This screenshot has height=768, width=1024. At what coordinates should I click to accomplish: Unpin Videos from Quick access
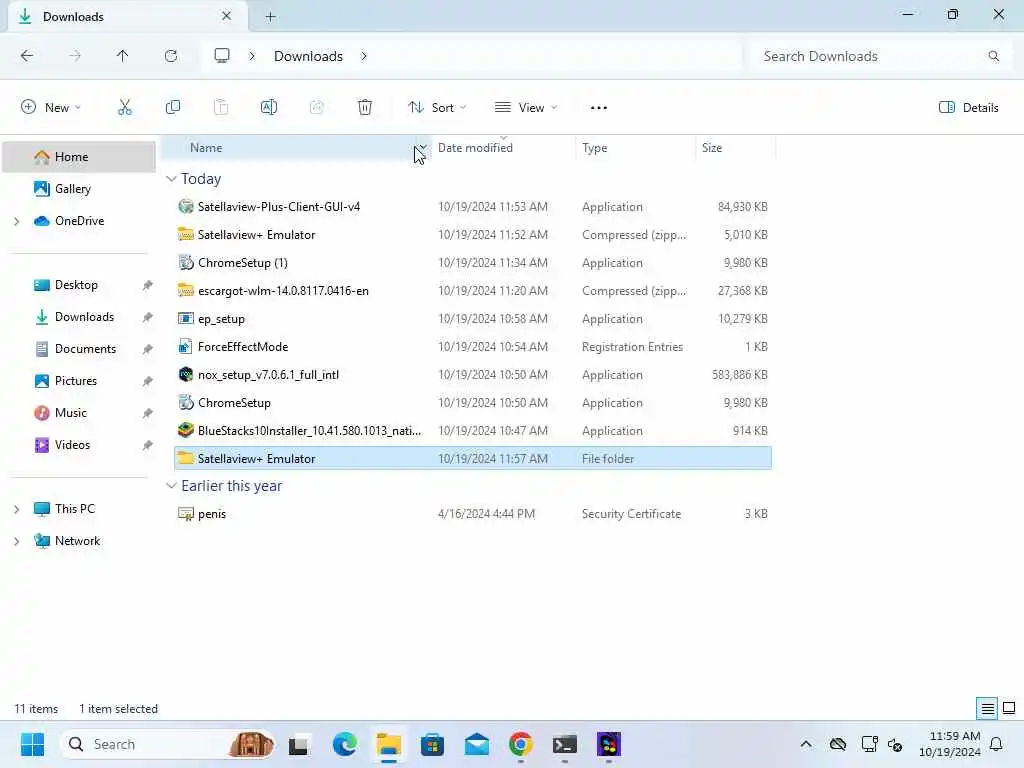[x=148, y=445]
